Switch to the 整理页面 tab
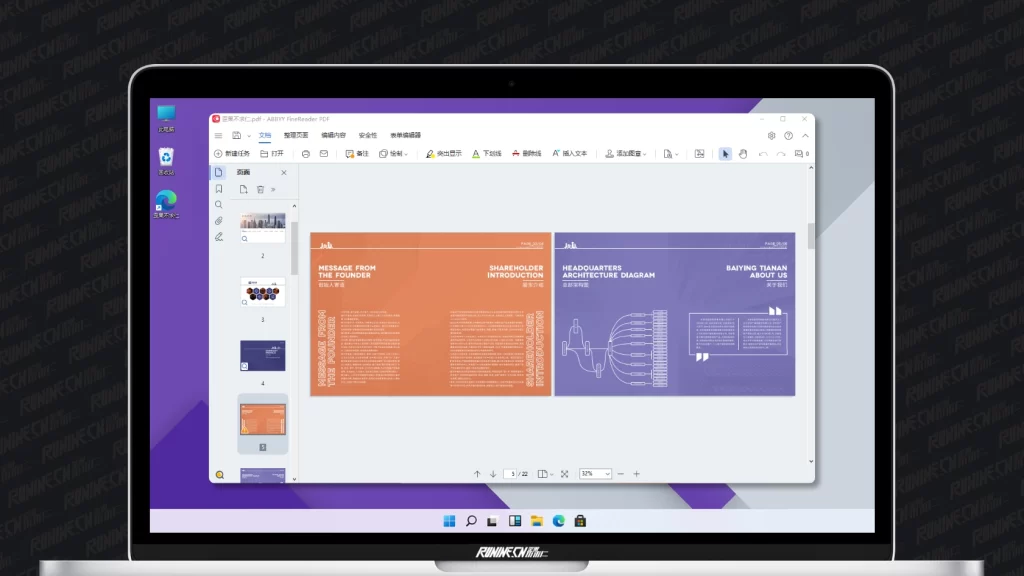This screenshot has height=576, width=1024. [x=296, y=135]
